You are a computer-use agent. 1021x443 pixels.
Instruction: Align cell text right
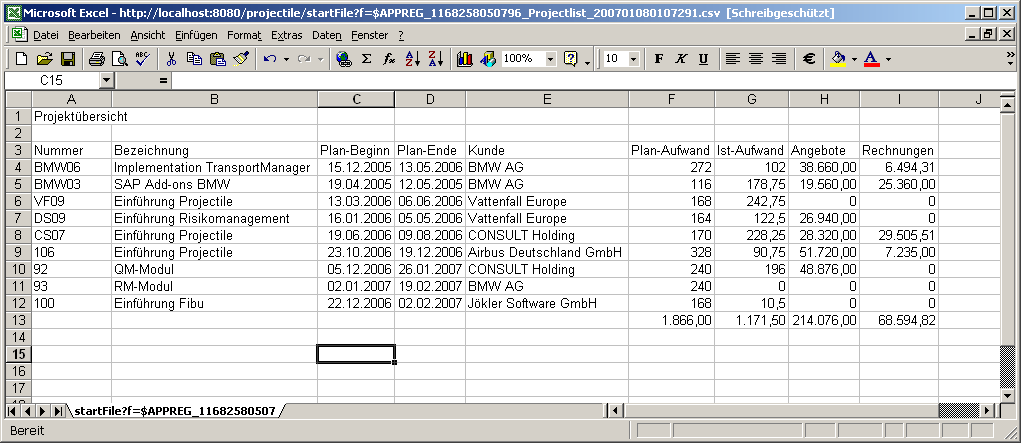click(x=779, y=59)
